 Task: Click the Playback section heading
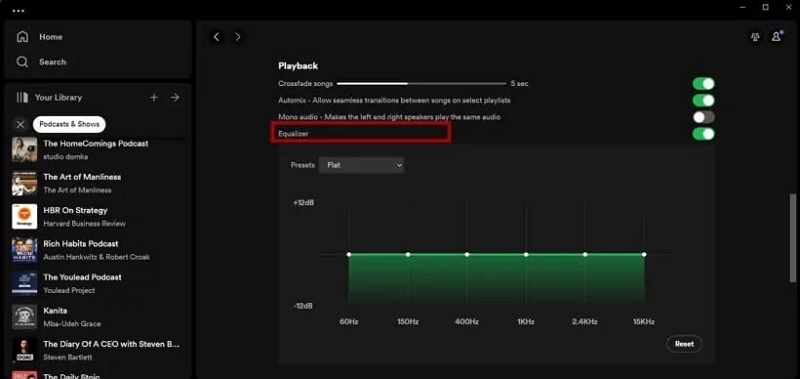tap(298, 66)
